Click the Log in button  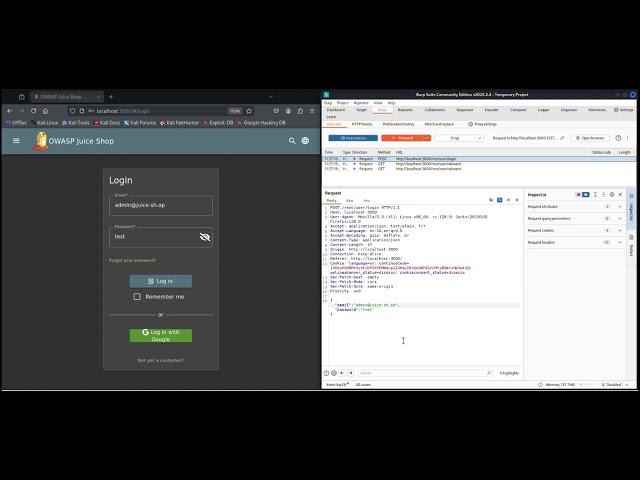point(161,281)
